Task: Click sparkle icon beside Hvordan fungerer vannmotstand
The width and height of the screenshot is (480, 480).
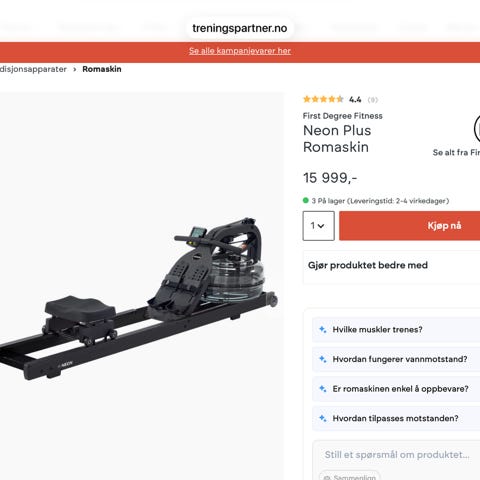Action: click(x=323, y=359)
